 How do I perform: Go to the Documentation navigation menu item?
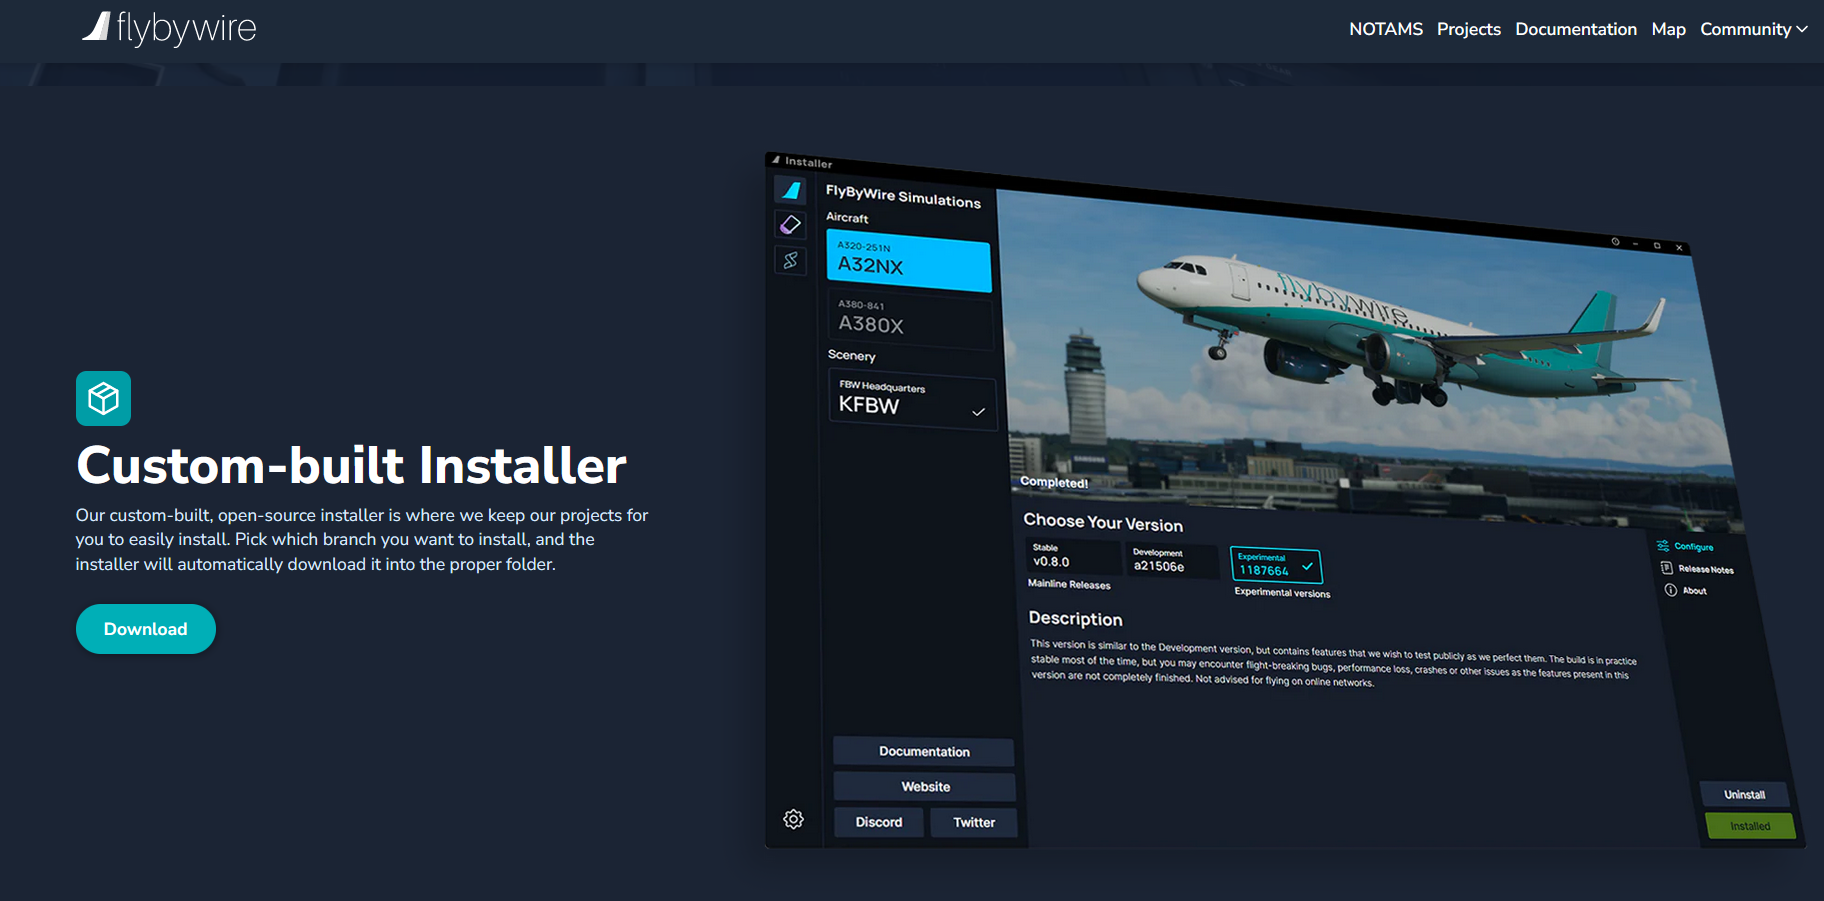click(1576, 29)
